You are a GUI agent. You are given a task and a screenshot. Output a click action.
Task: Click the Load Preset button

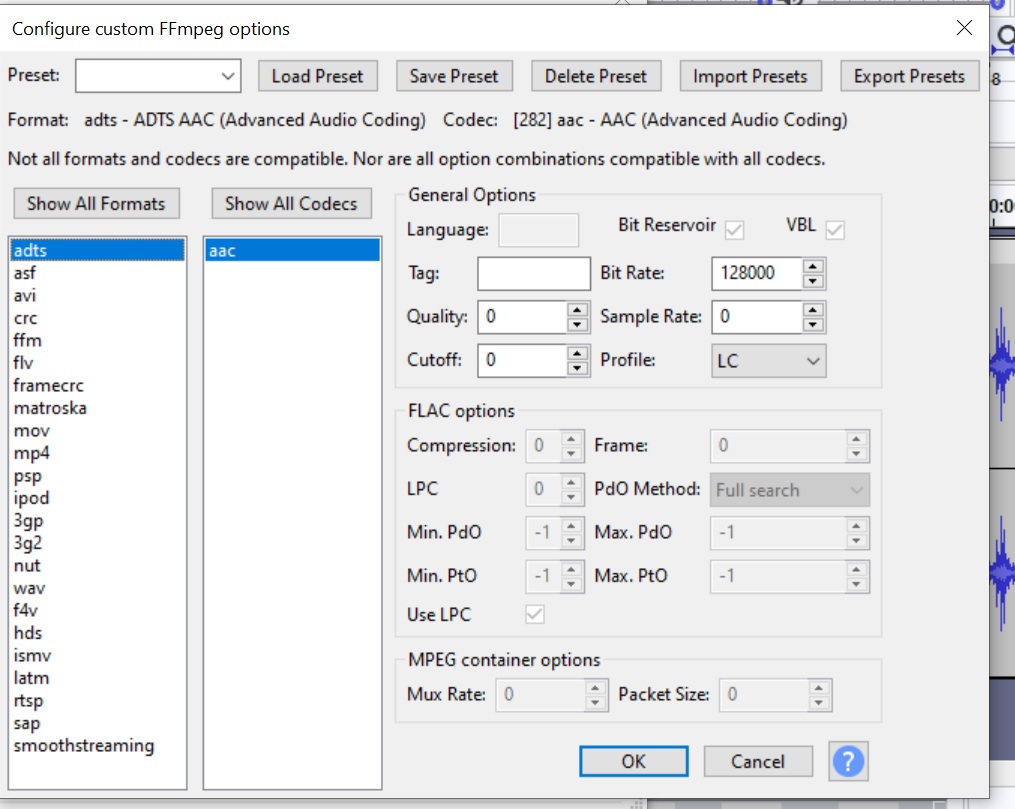[x=317, y=76]
